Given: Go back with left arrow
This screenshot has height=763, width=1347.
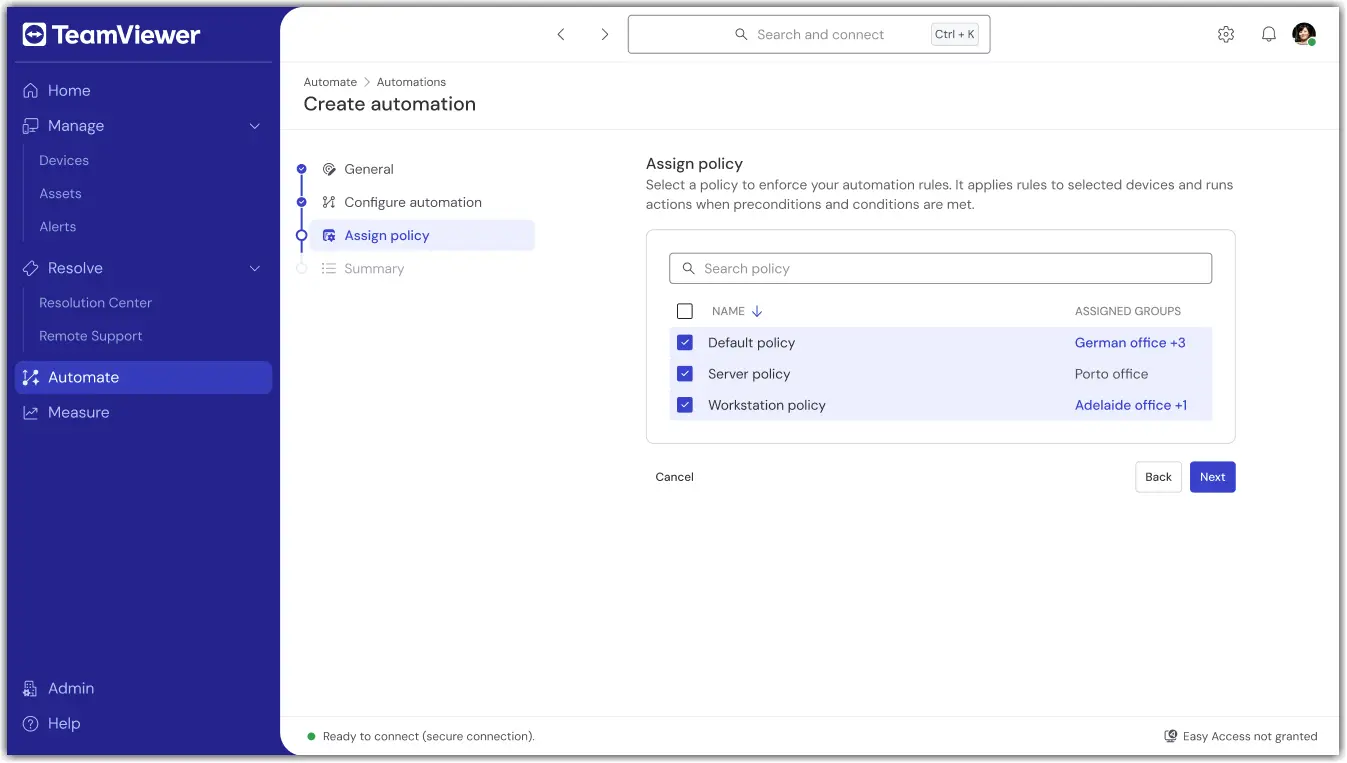Looking at the screenshot, I should (561, 34).
